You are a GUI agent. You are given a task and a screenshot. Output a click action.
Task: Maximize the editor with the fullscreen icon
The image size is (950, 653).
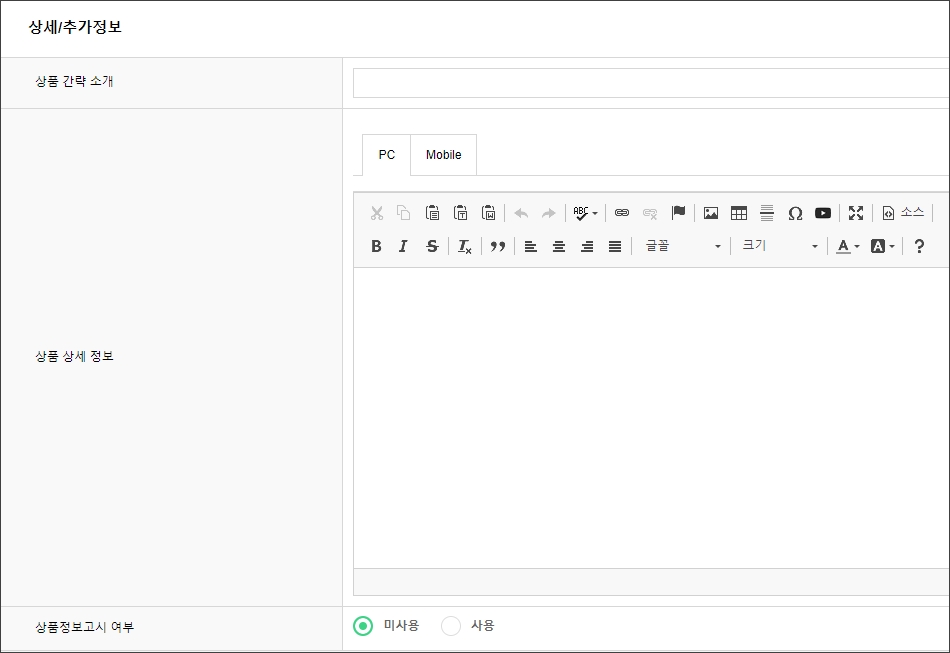click(x=856, y=213)
